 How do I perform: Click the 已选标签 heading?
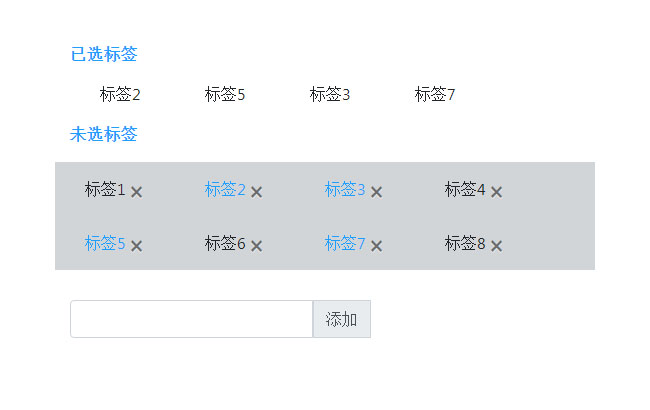point(104,54)
